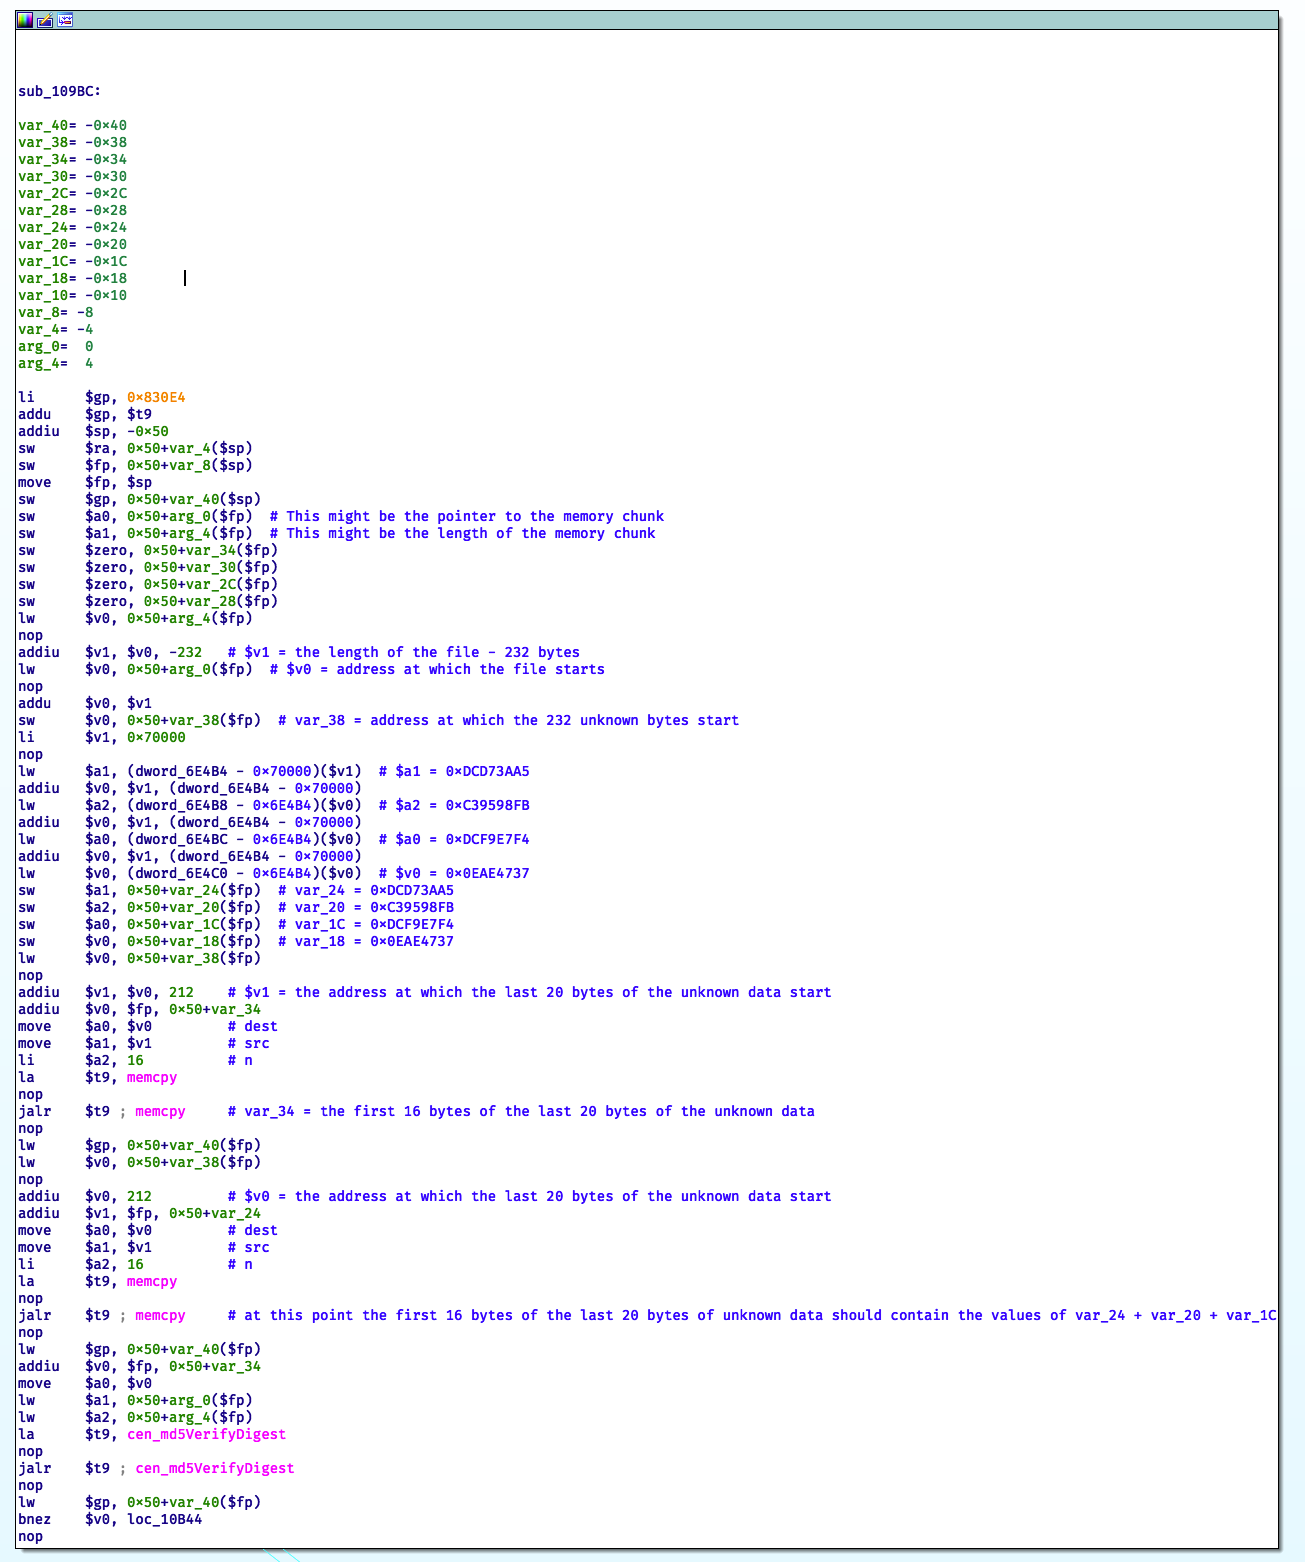This screenshot has width=1305, height=1562.
Task: Select the var_18= -0x18 definition
Action: point(72,278)
